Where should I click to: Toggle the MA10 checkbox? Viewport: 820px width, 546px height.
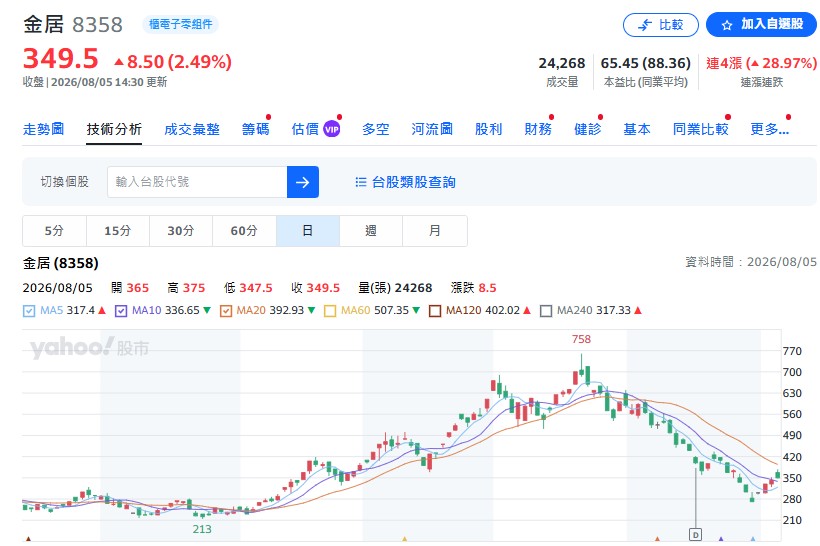tap(121, 311)
